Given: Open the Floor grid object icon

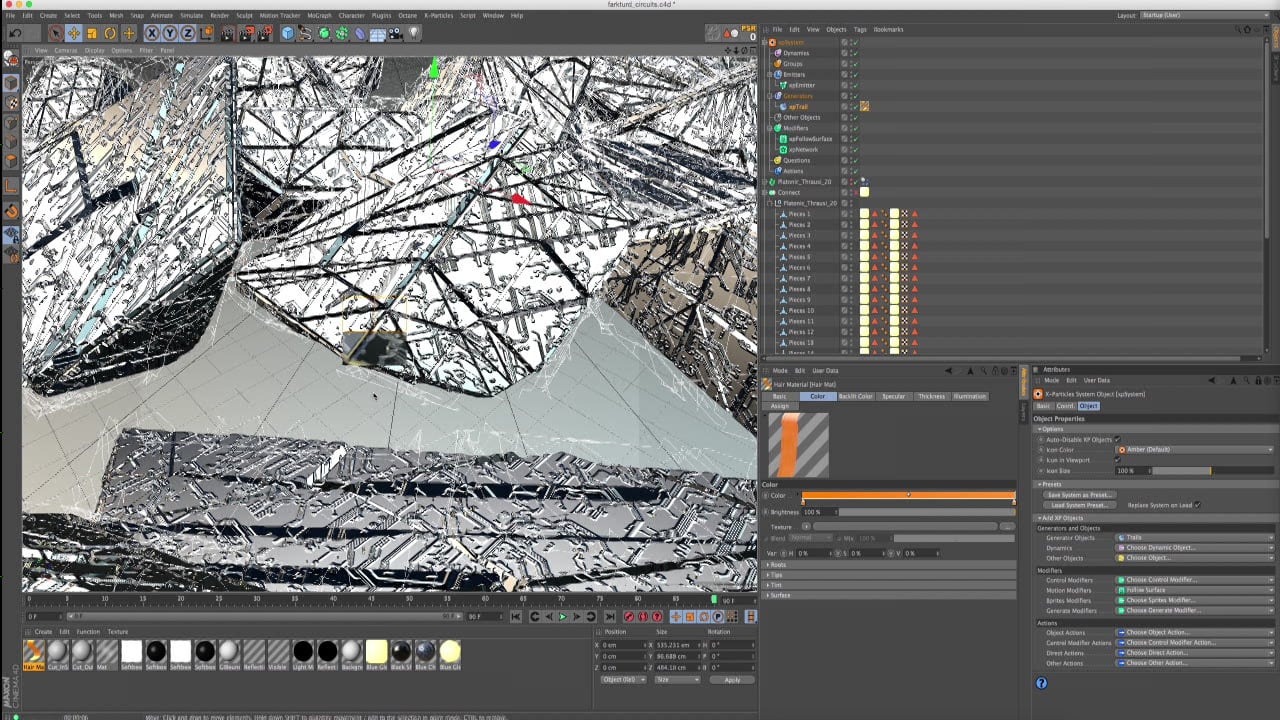Looking at the screenshot, I should 378,33.
